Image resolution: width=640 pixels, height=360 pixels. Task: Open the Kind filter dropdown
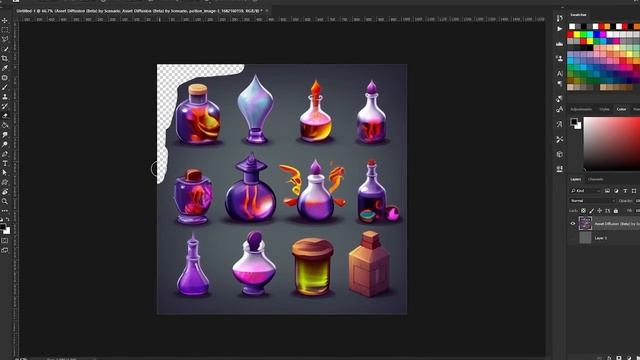tap(585, 191)
